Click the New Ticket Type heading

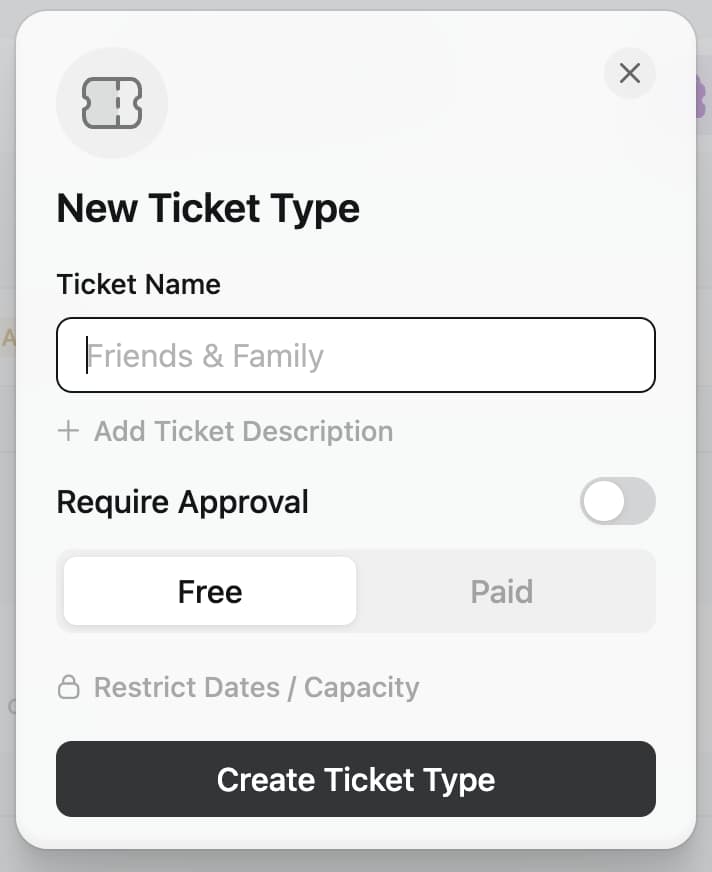pos(208,208)
